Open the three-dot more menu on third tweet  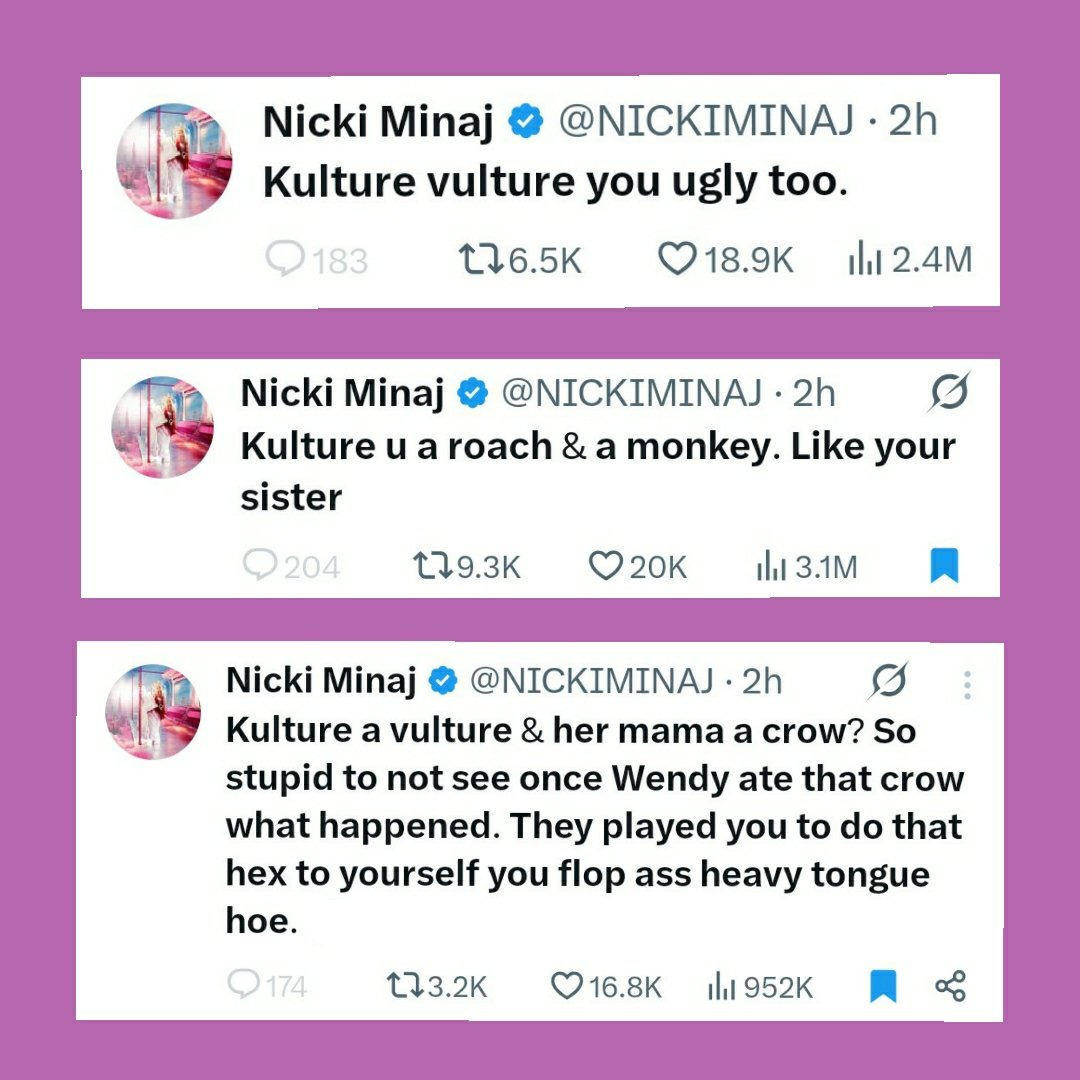(x=966, y=684)
